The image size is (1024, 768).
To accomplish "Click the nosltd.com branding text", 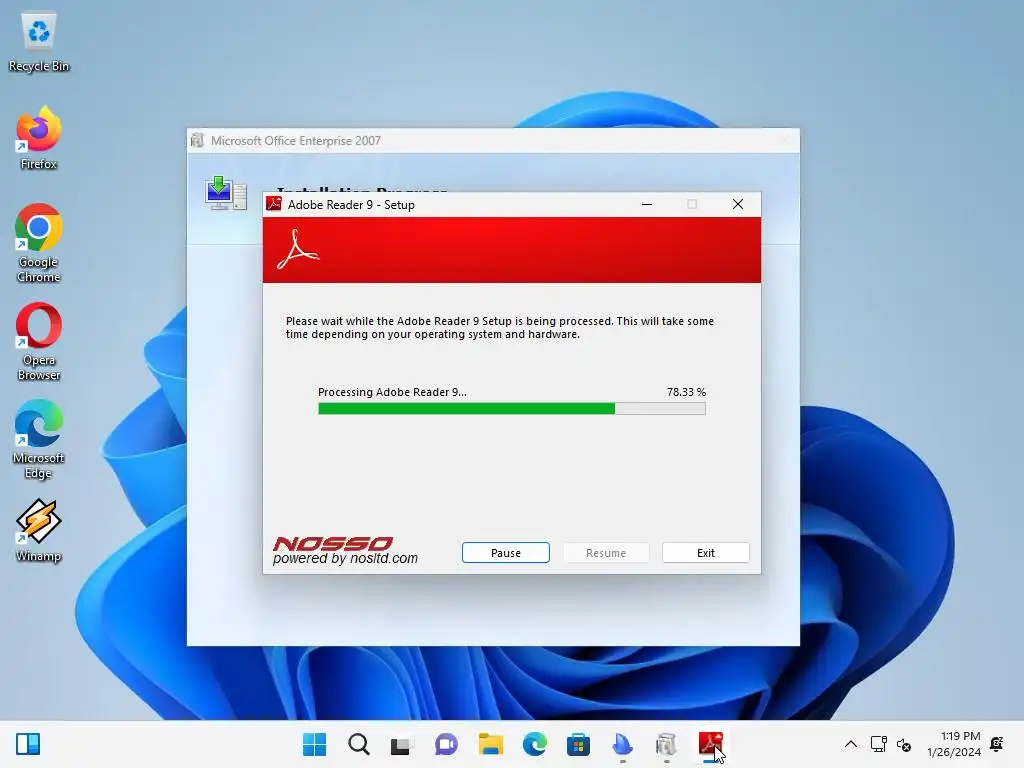I will tap(345, 558).
